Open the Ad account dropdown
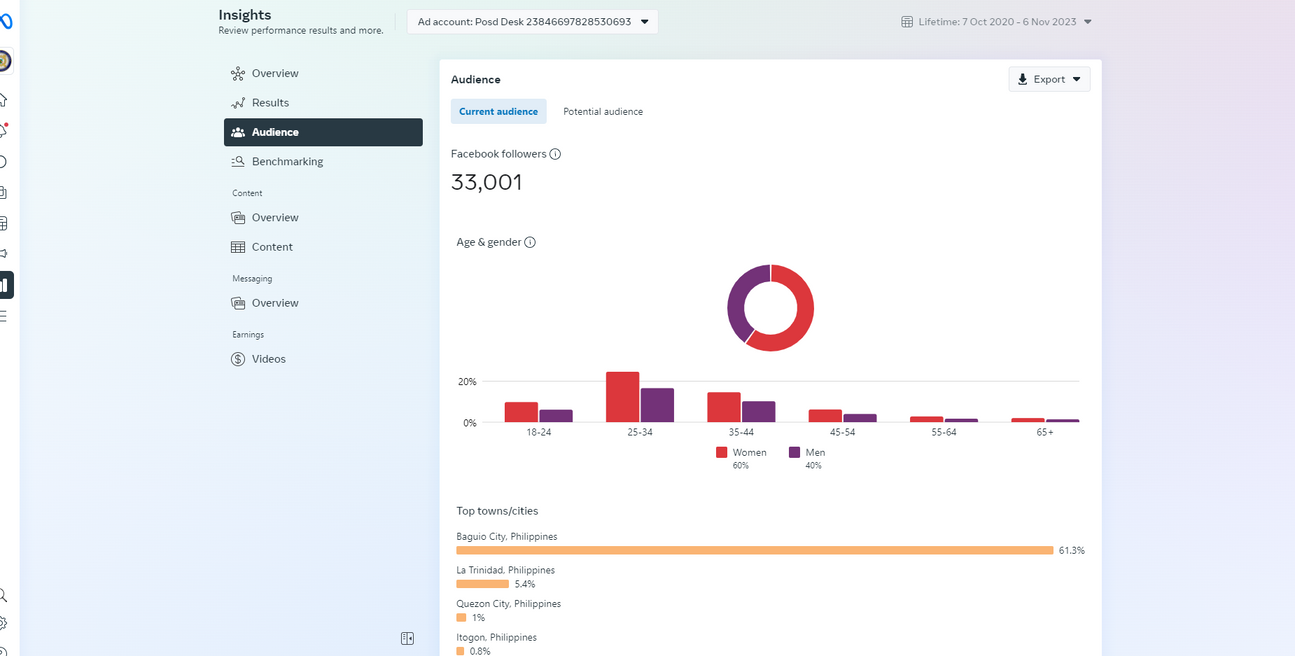The height and width of the screenshot is (656, 1295). (x=532, y=21)
